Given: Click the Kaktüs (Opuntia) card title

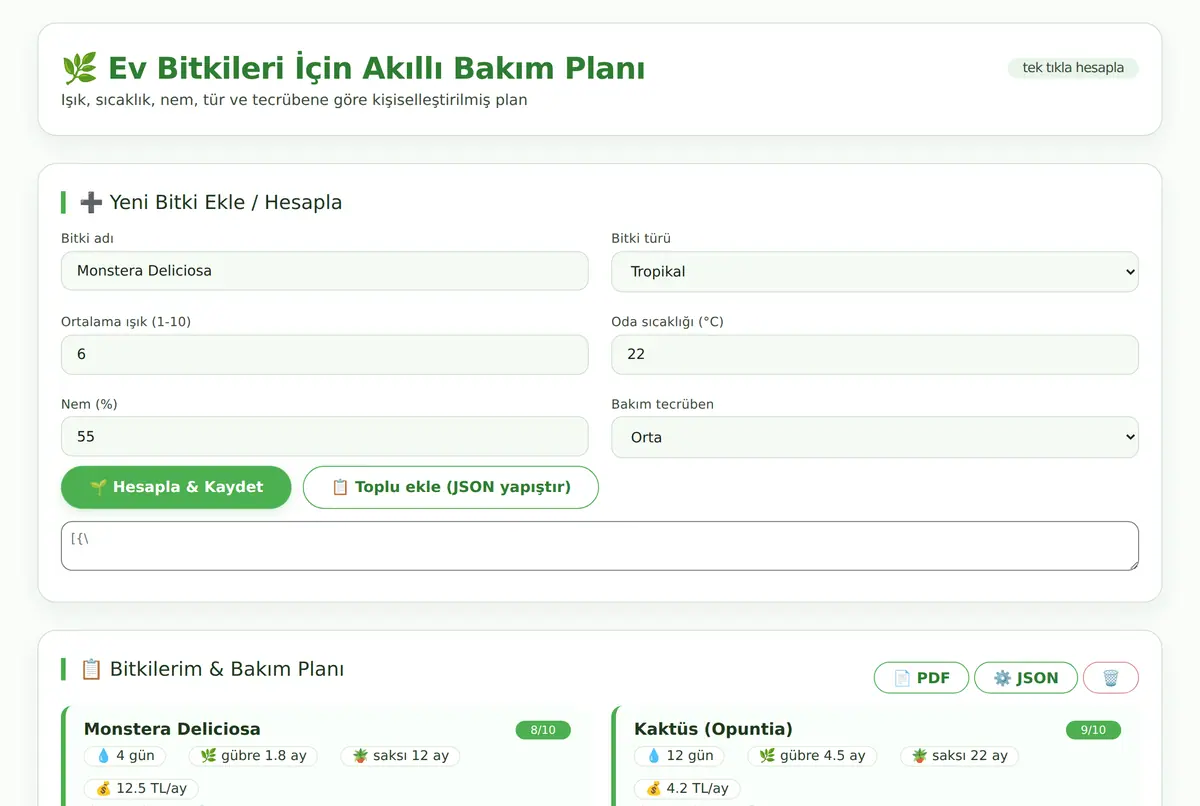Looking at the screenshot, I should 713,729.
